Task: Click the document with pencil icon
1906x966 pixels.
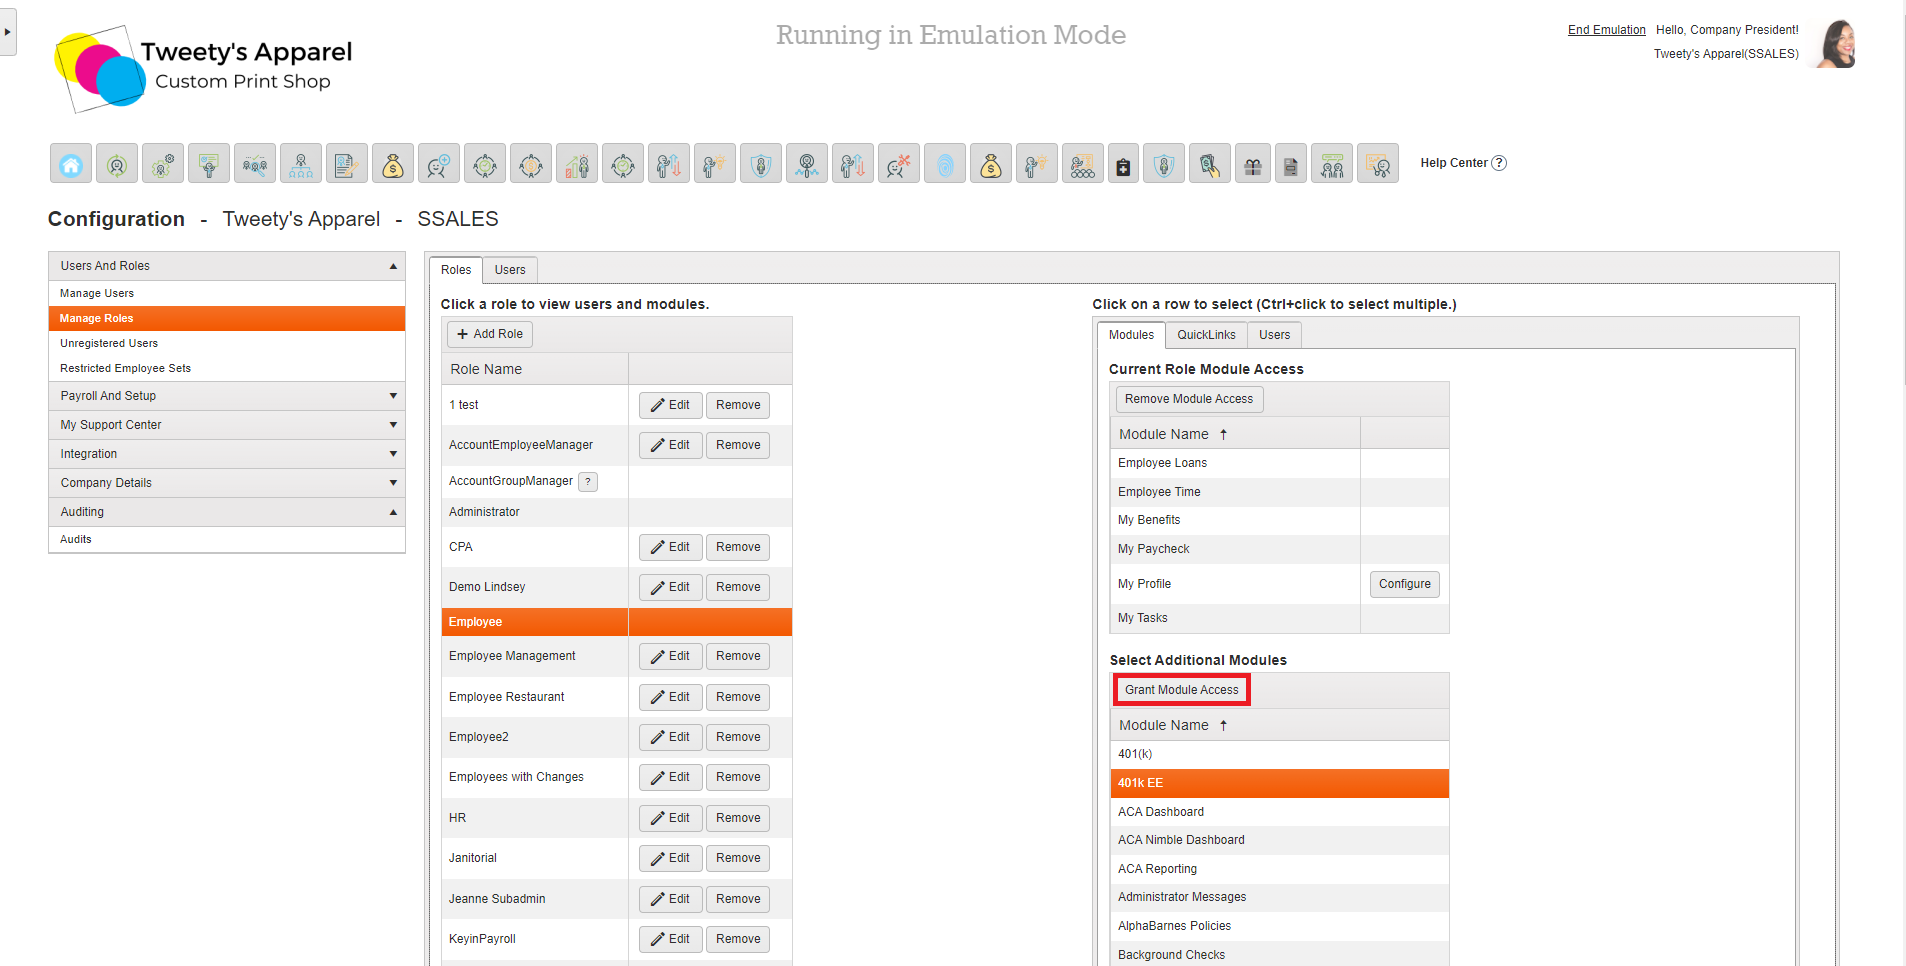Action: [x=347, y=164]
